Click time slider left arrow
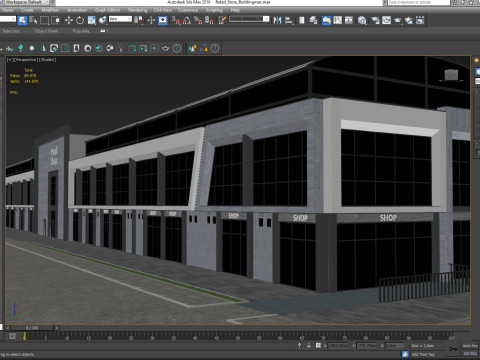The height and width of the screenshot is (360, 480). click(x=8, y=328)
